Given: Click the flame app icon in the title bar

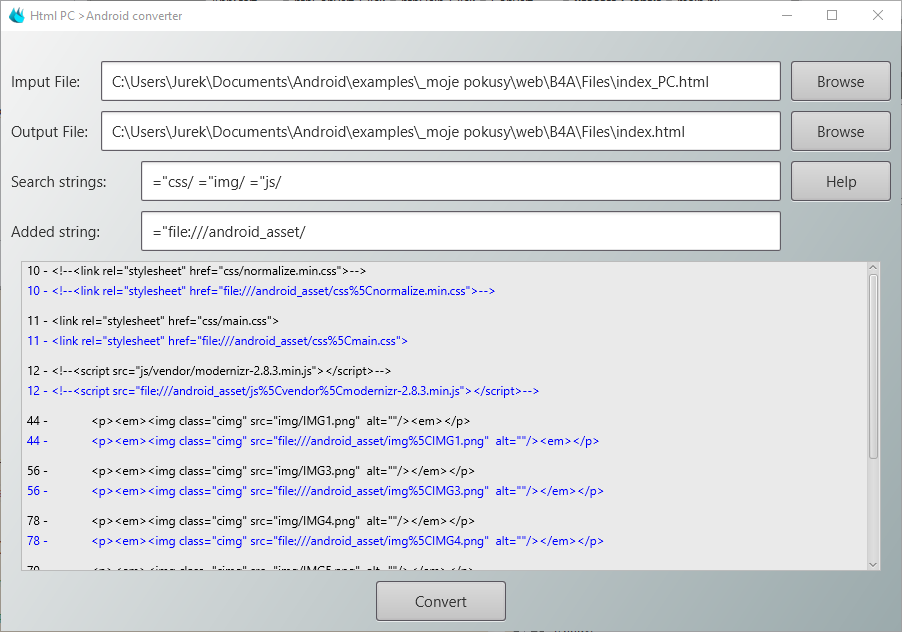Looking at the screenshot, I should coord(15,15).
